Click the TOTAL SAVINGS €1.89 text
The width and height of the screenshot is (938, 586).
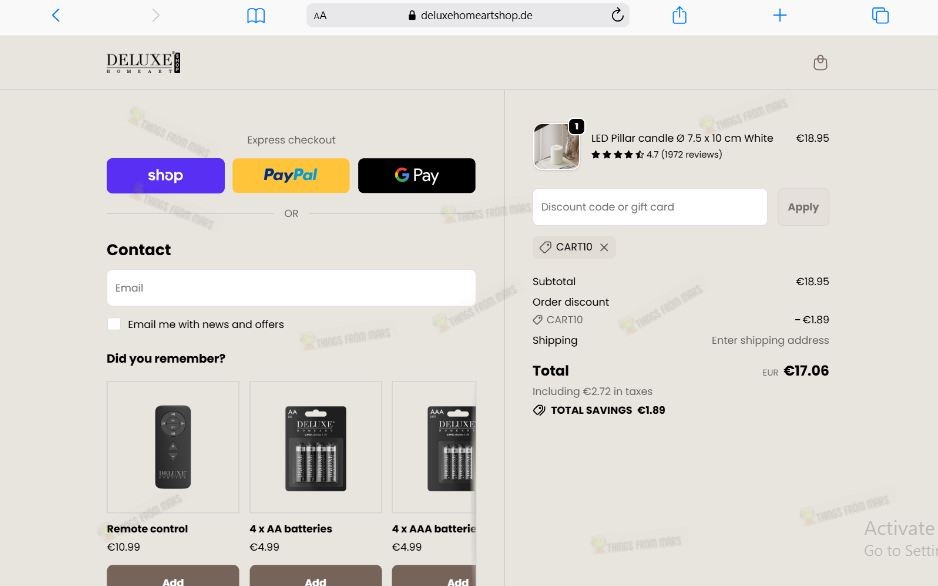pos(608,410)
